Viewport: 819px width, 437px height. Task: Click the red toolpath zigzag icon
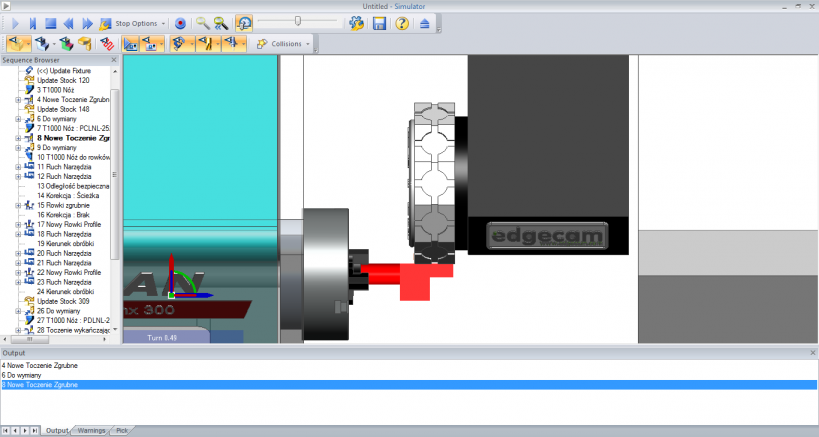[x=107, y=44]
